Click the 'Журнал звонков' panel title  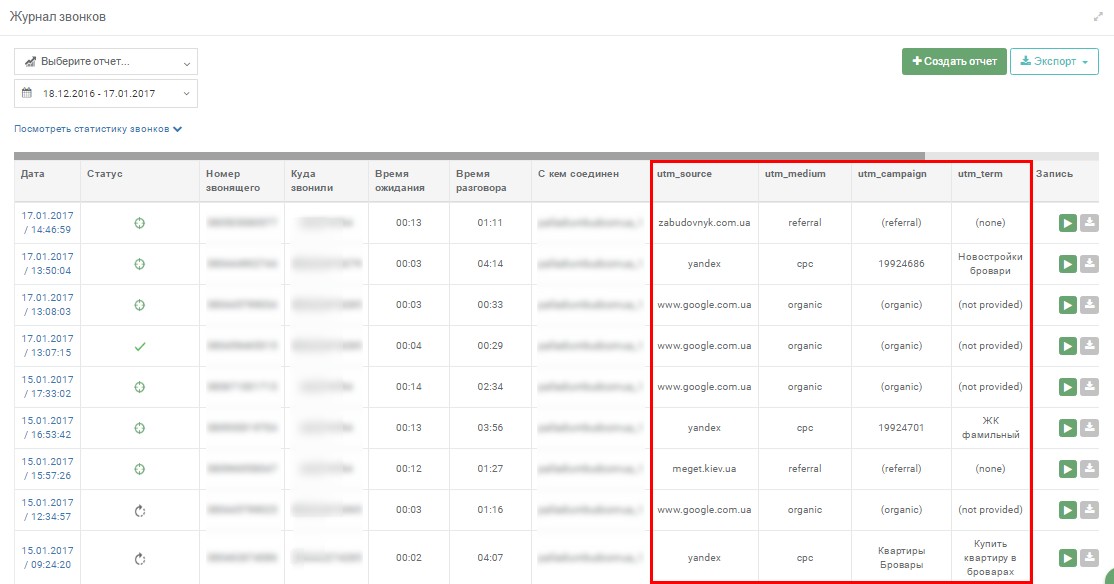point(58,16)
